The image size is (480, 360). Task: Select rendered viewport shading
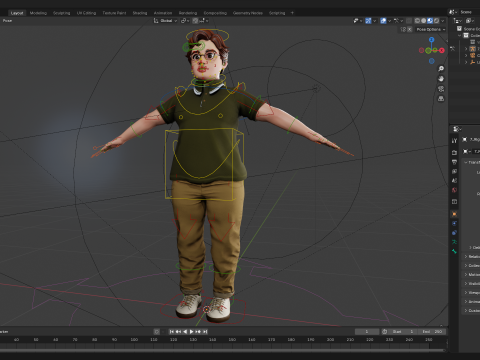click(x=436, y=21)
